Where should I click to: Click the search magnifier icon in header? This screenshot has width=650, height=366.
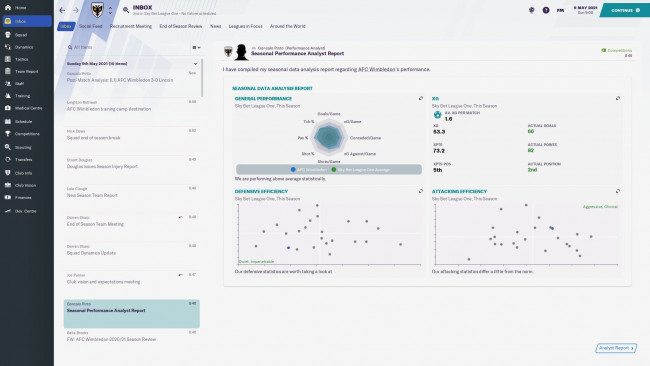[126, 10]
